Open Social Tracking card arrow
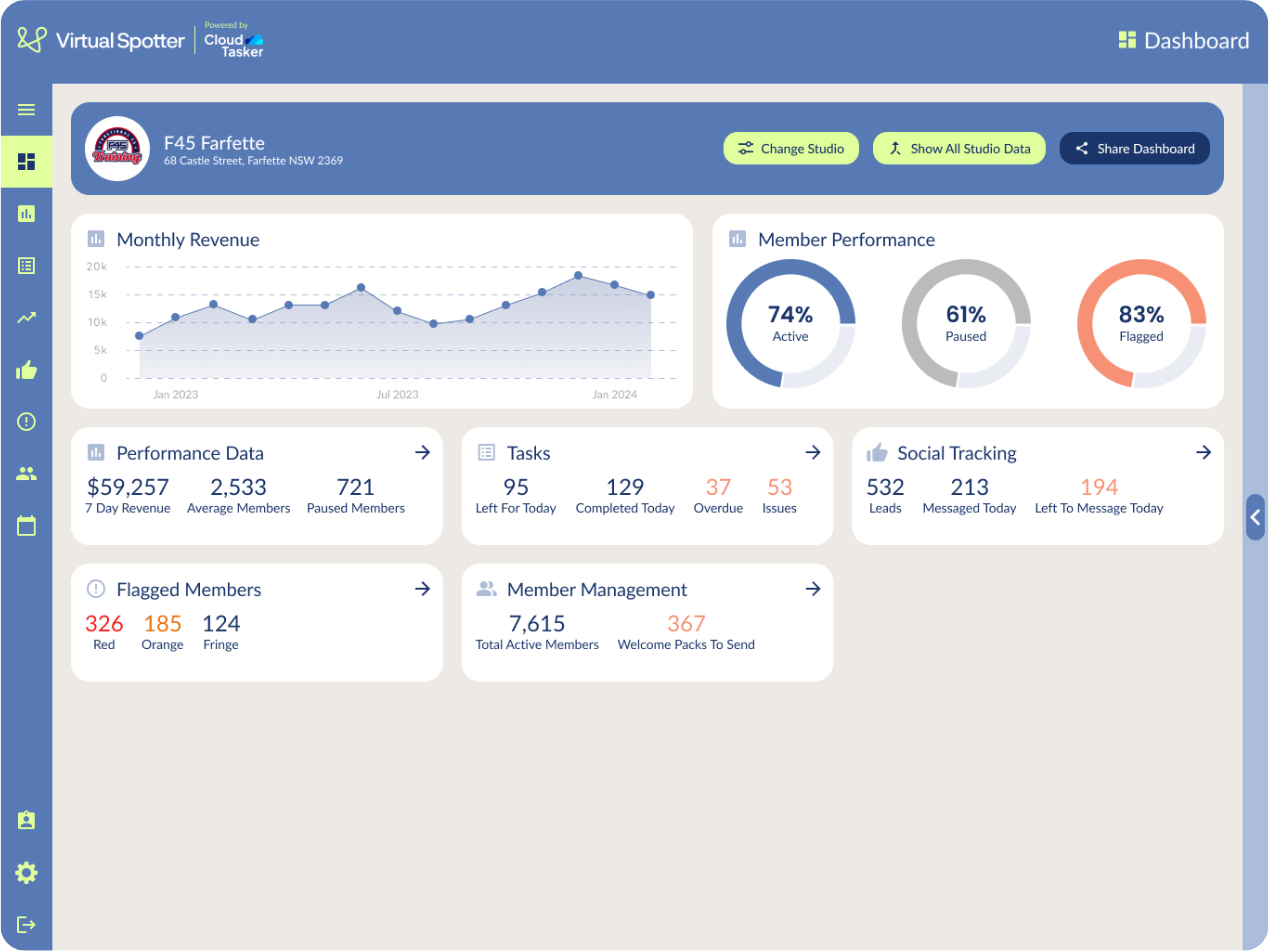Image resolution: width=1269 pixels, height=951 pixels. pyautogui.click(x=1203, y=453)
